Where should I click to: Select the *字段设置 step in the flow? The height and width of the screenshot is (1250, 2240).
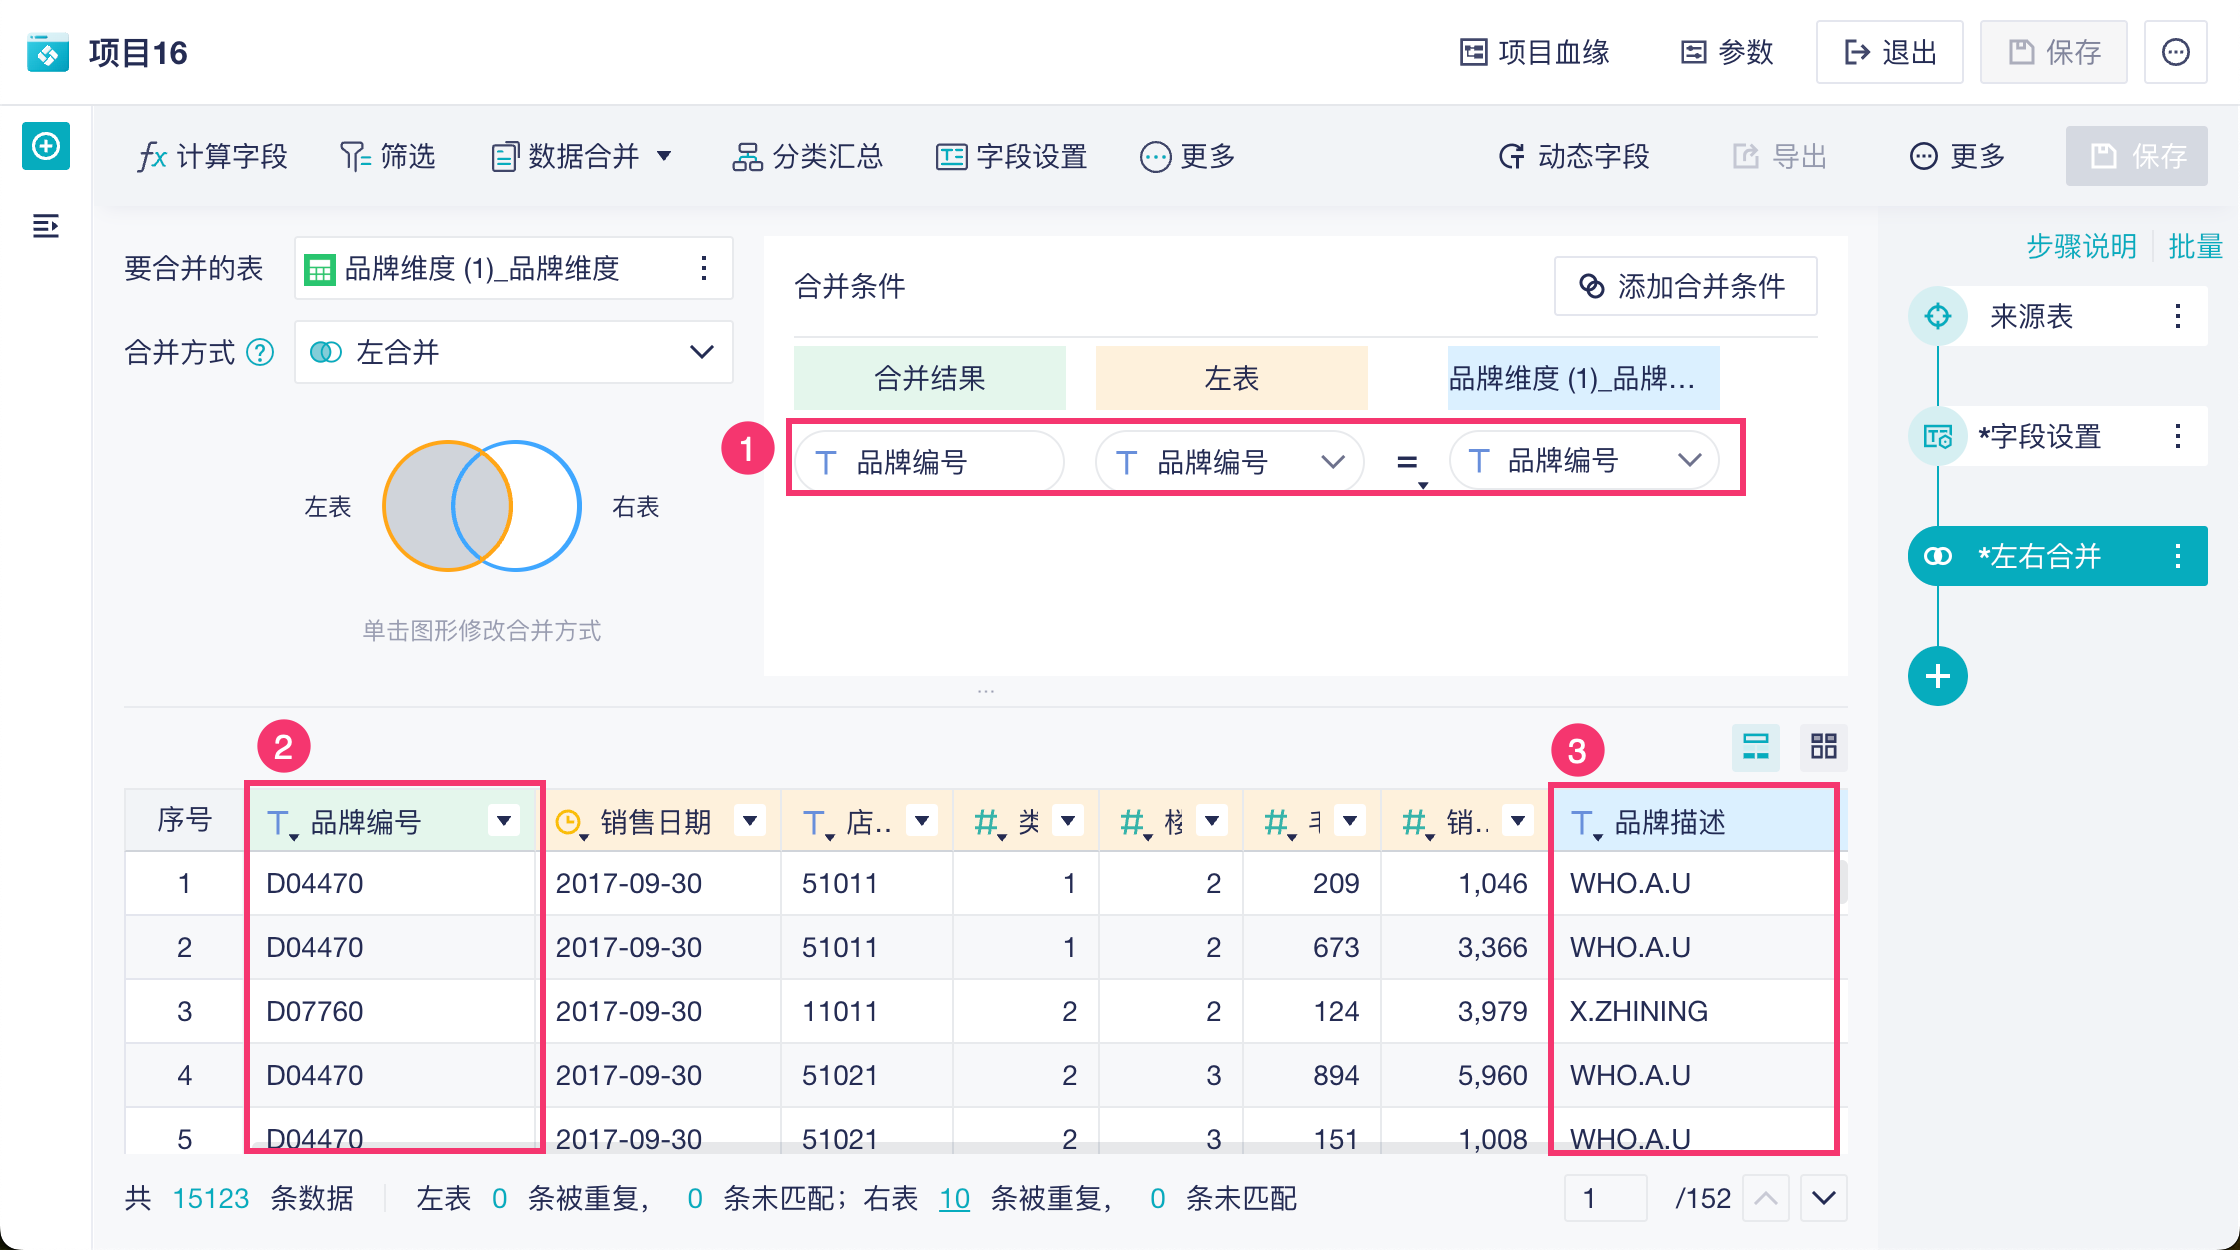[2038, 437]
